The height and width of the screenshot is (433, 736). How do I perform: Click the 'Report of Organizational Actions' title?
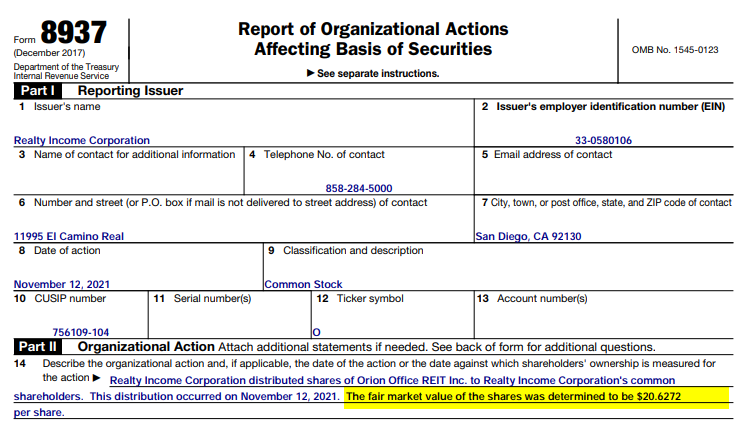click(373, 29)
